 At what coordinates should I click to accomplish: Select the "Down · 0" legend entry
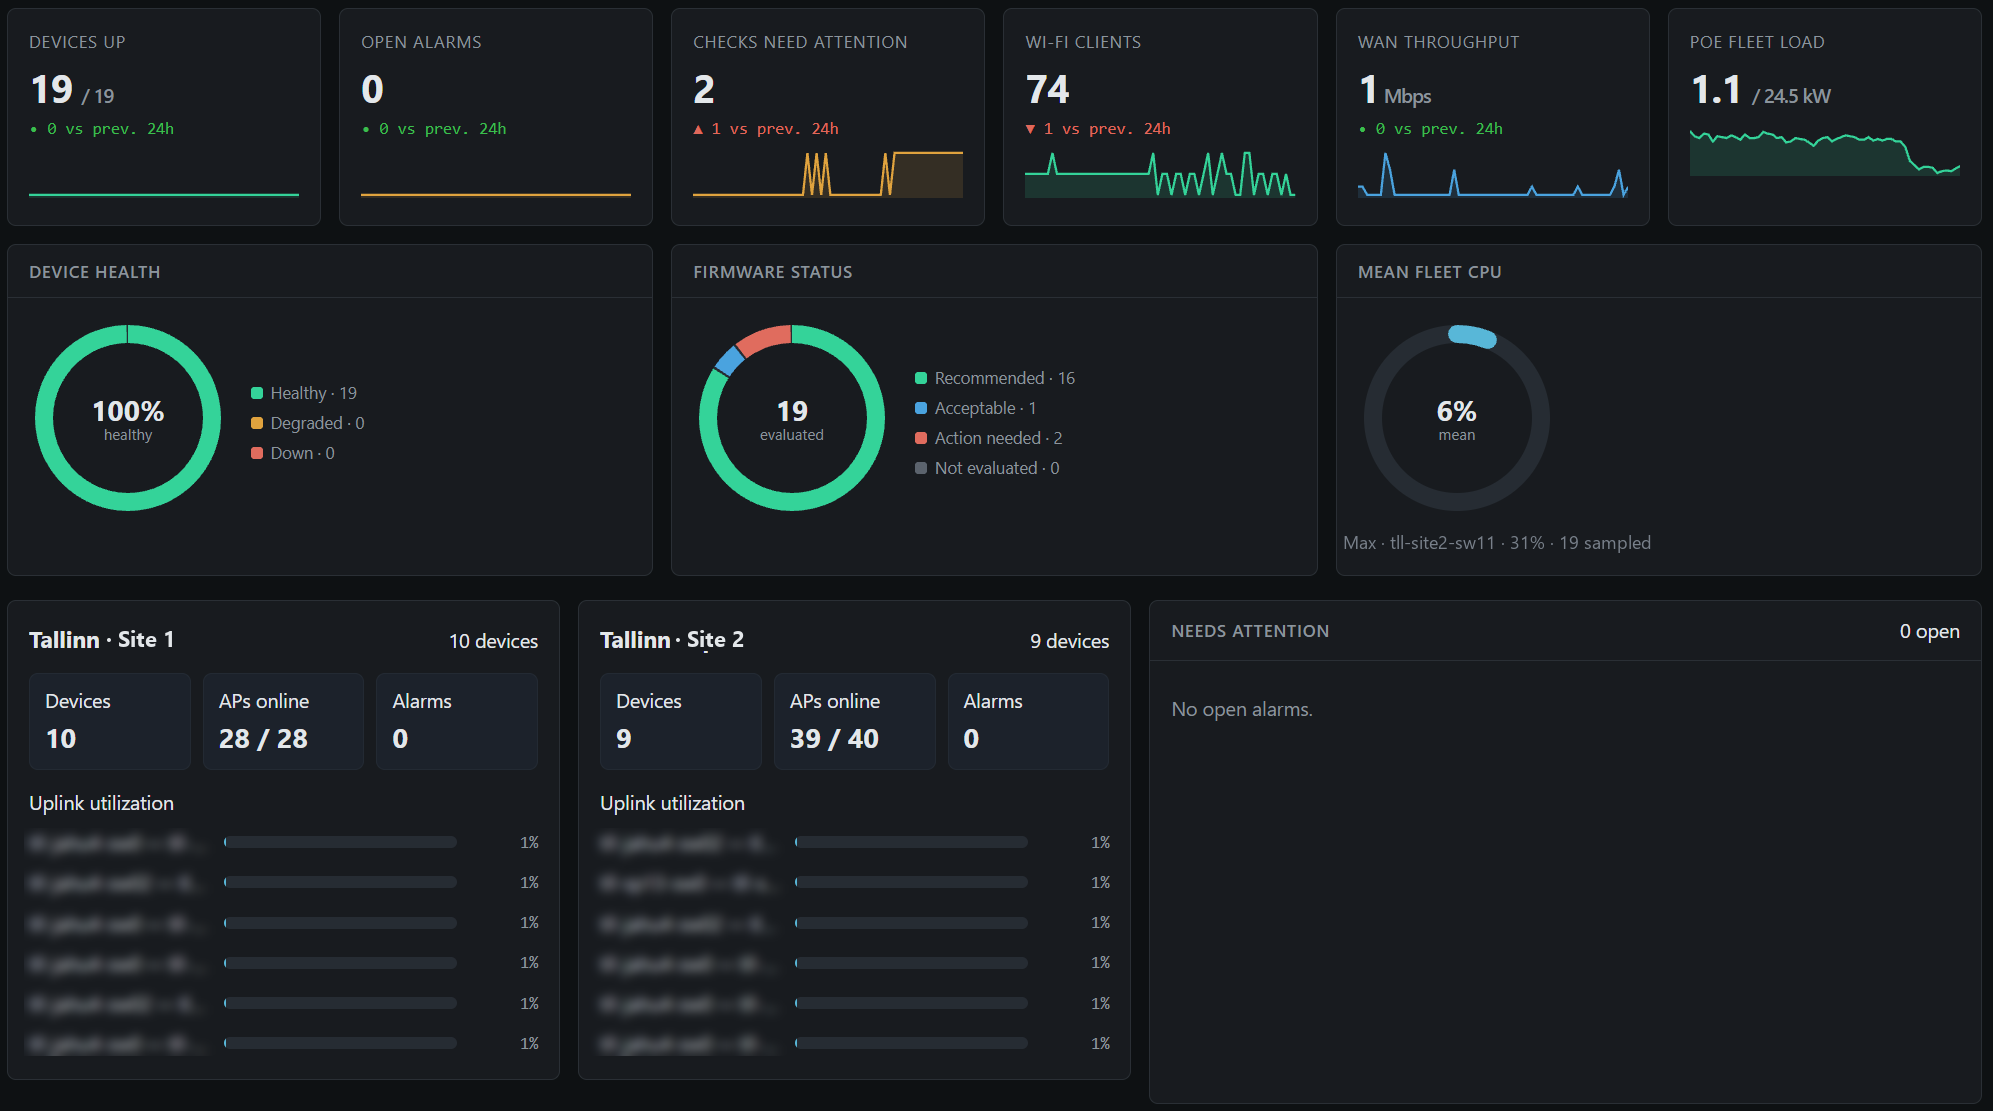293,453
